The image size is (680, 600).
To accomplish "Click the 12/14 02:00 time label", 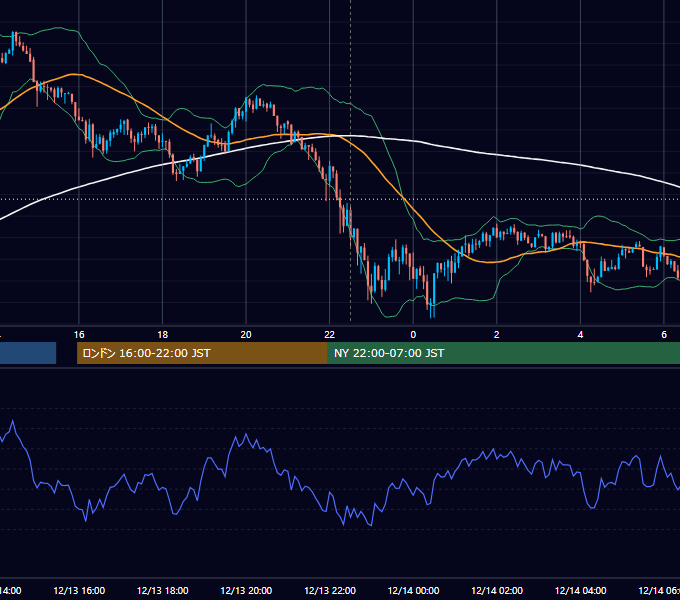I will click(x=497, y=590).
